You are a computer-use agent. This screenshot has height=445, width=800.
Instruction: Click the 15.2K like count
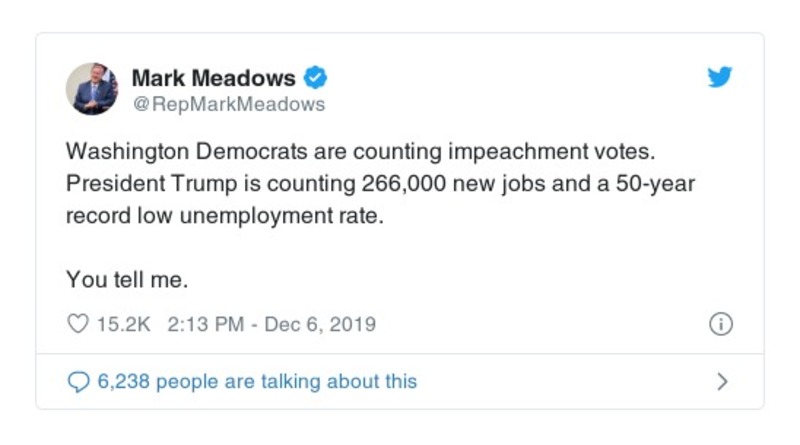point(121,324)
